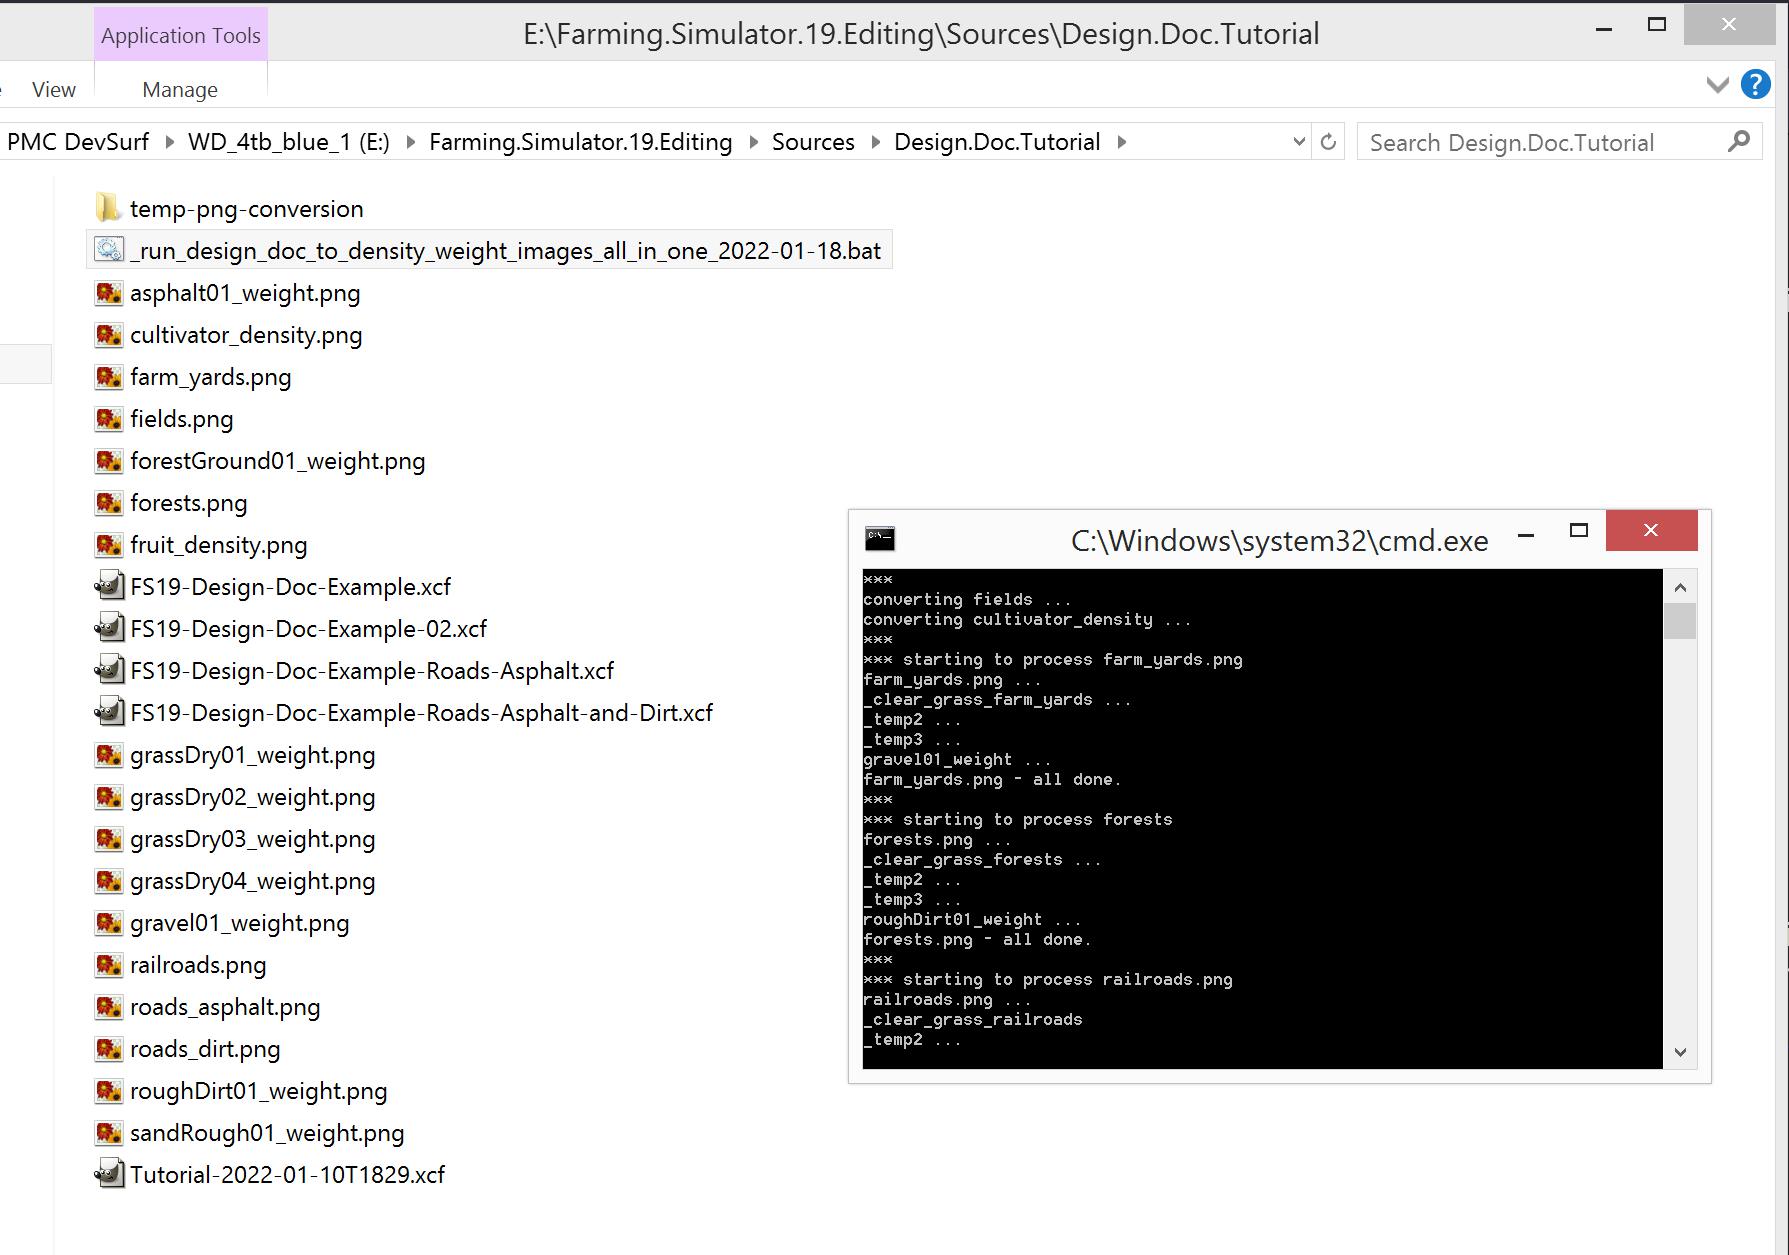Click the forestGround01_weight.png file icon
This screenshot has width=1789, height=1255.
[x=109, y=461]
